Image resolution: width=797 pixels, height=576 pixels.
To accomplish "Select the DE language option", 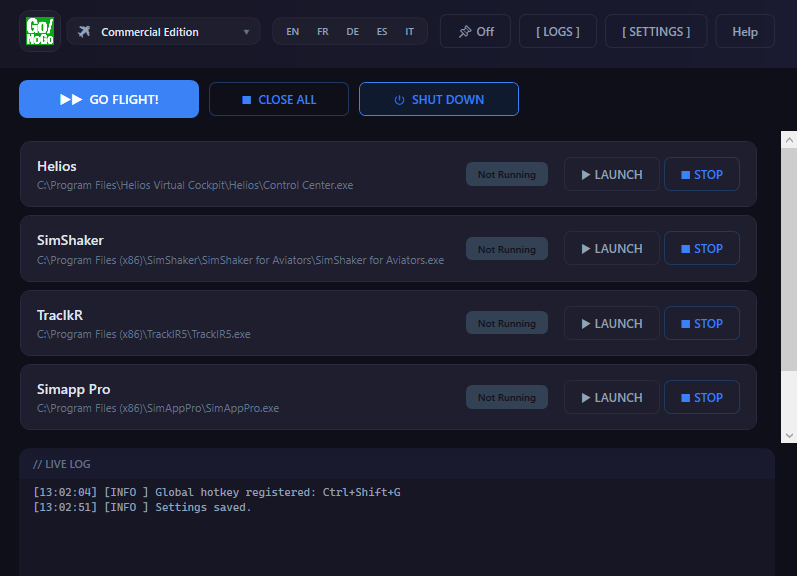I will 352,32.
